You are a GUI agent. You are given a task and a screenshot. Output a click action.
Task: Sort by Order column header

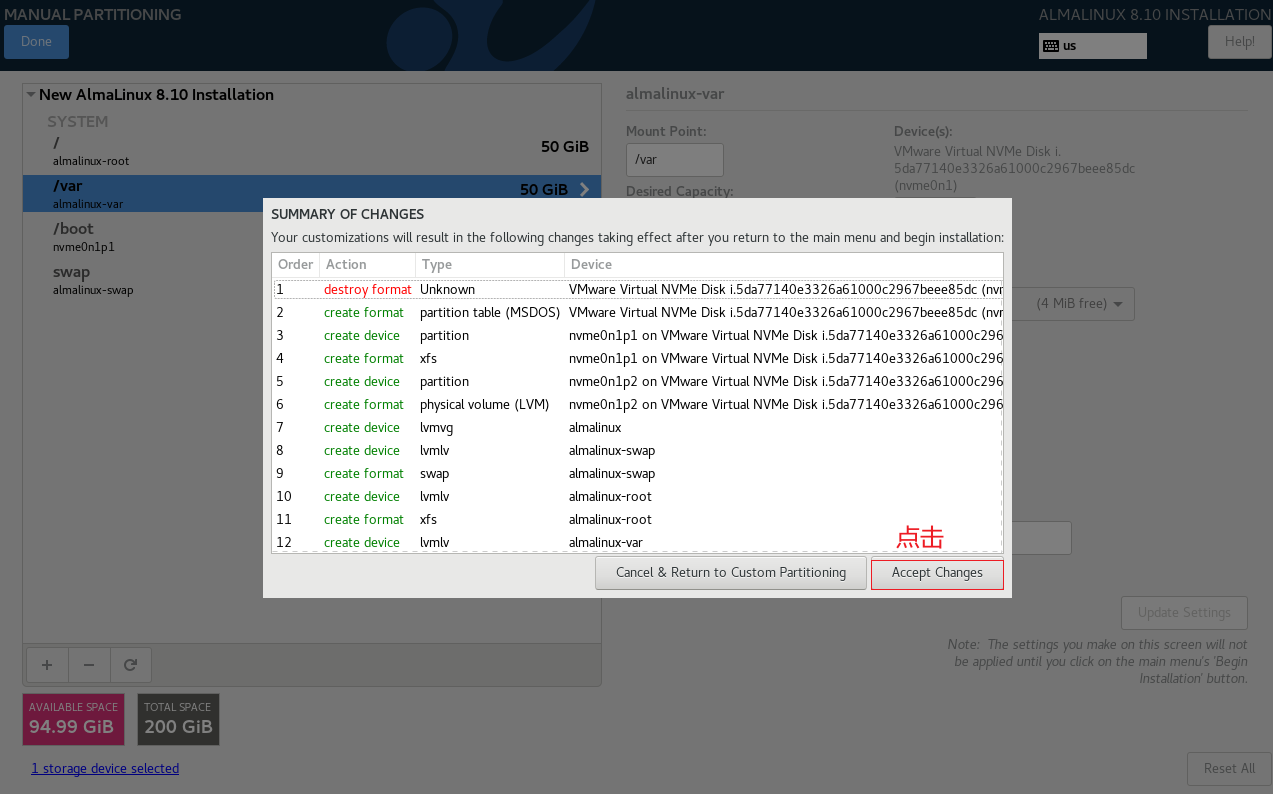[296, 265]
